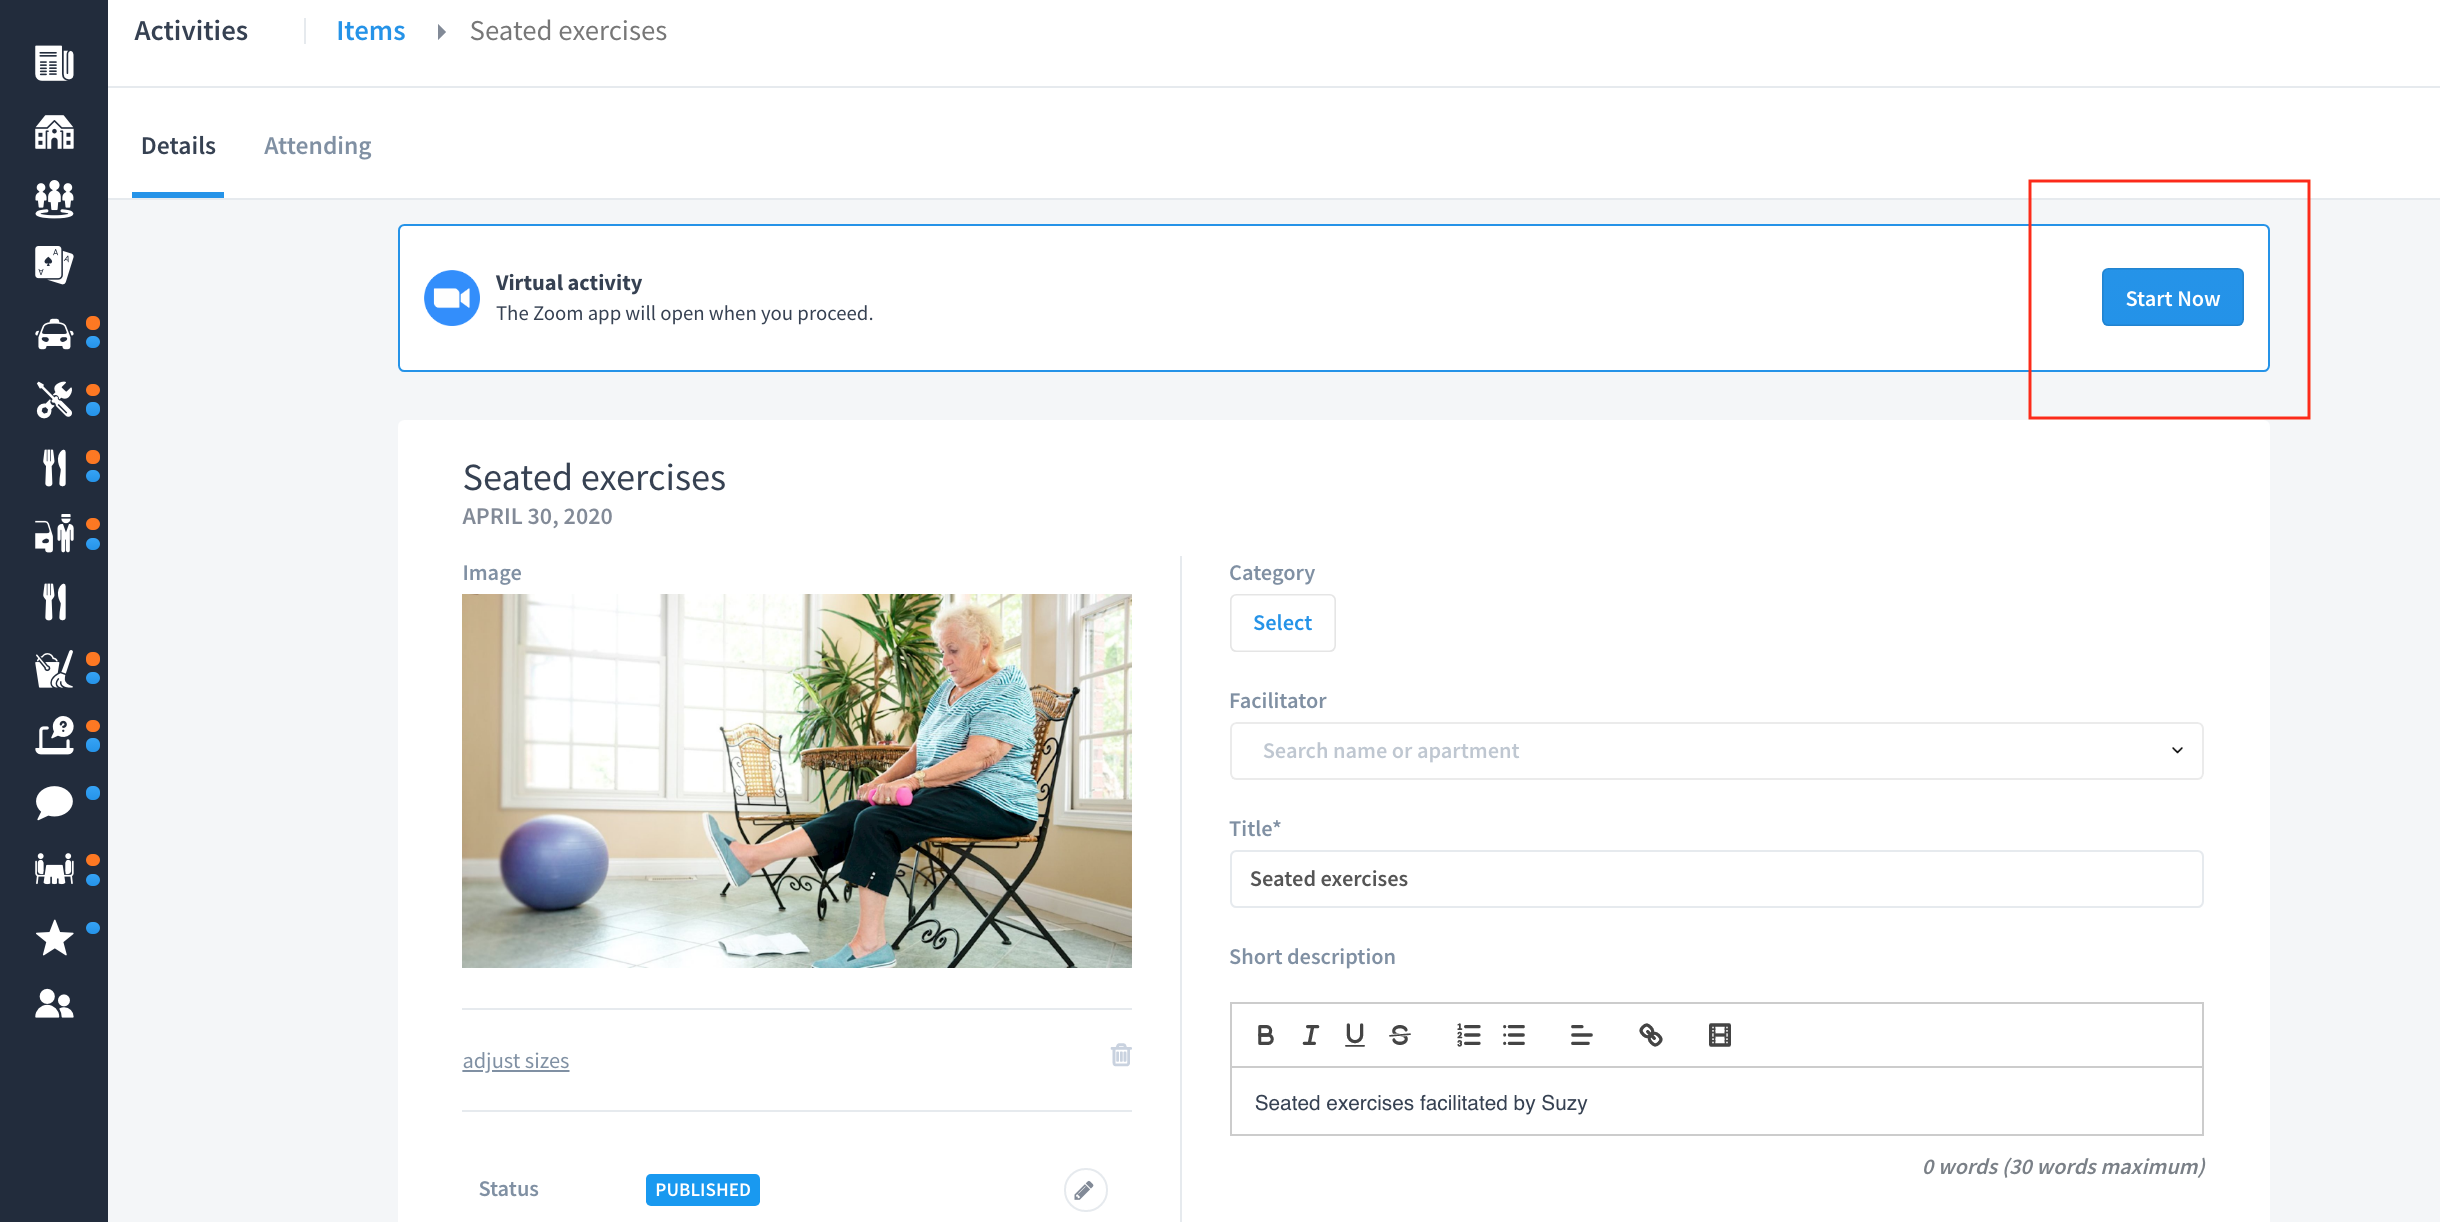This screenshot has width=2440, height=1222.
Task: Go to Items breadcrumb link
Action: [370, 31]
